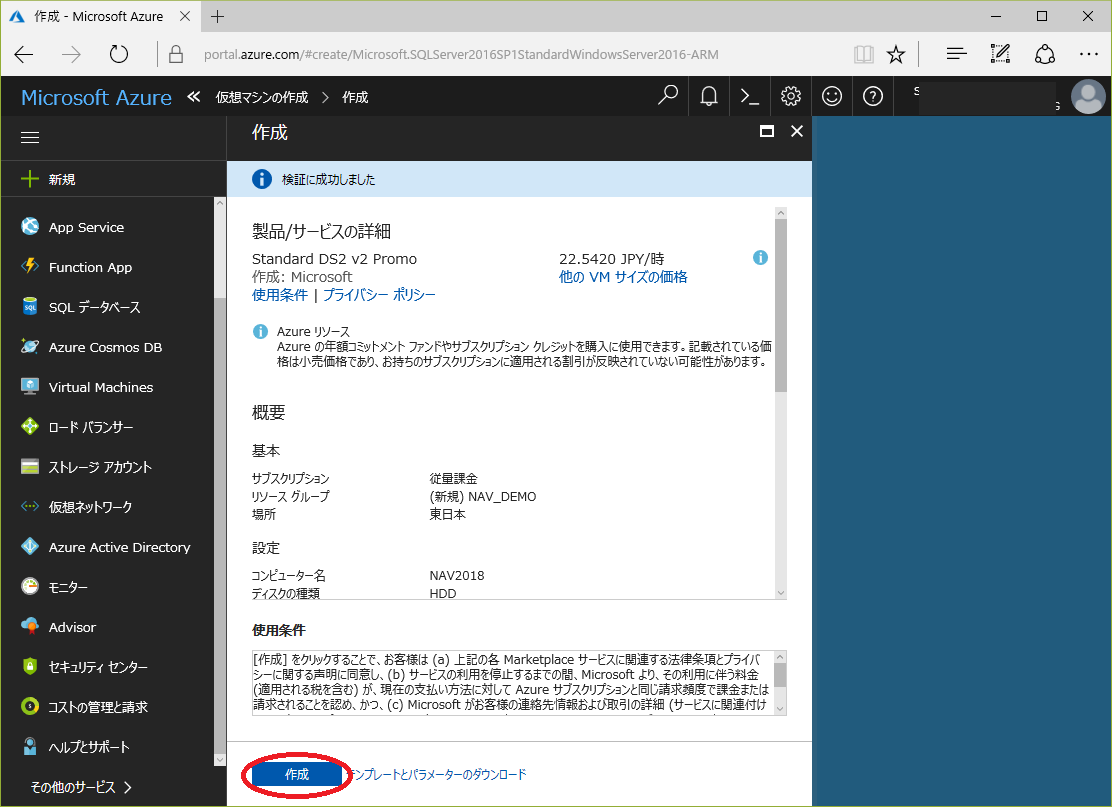1112x807 pixels.
Task: Click Microsoft Azure logo text
Action: [96, 97]
